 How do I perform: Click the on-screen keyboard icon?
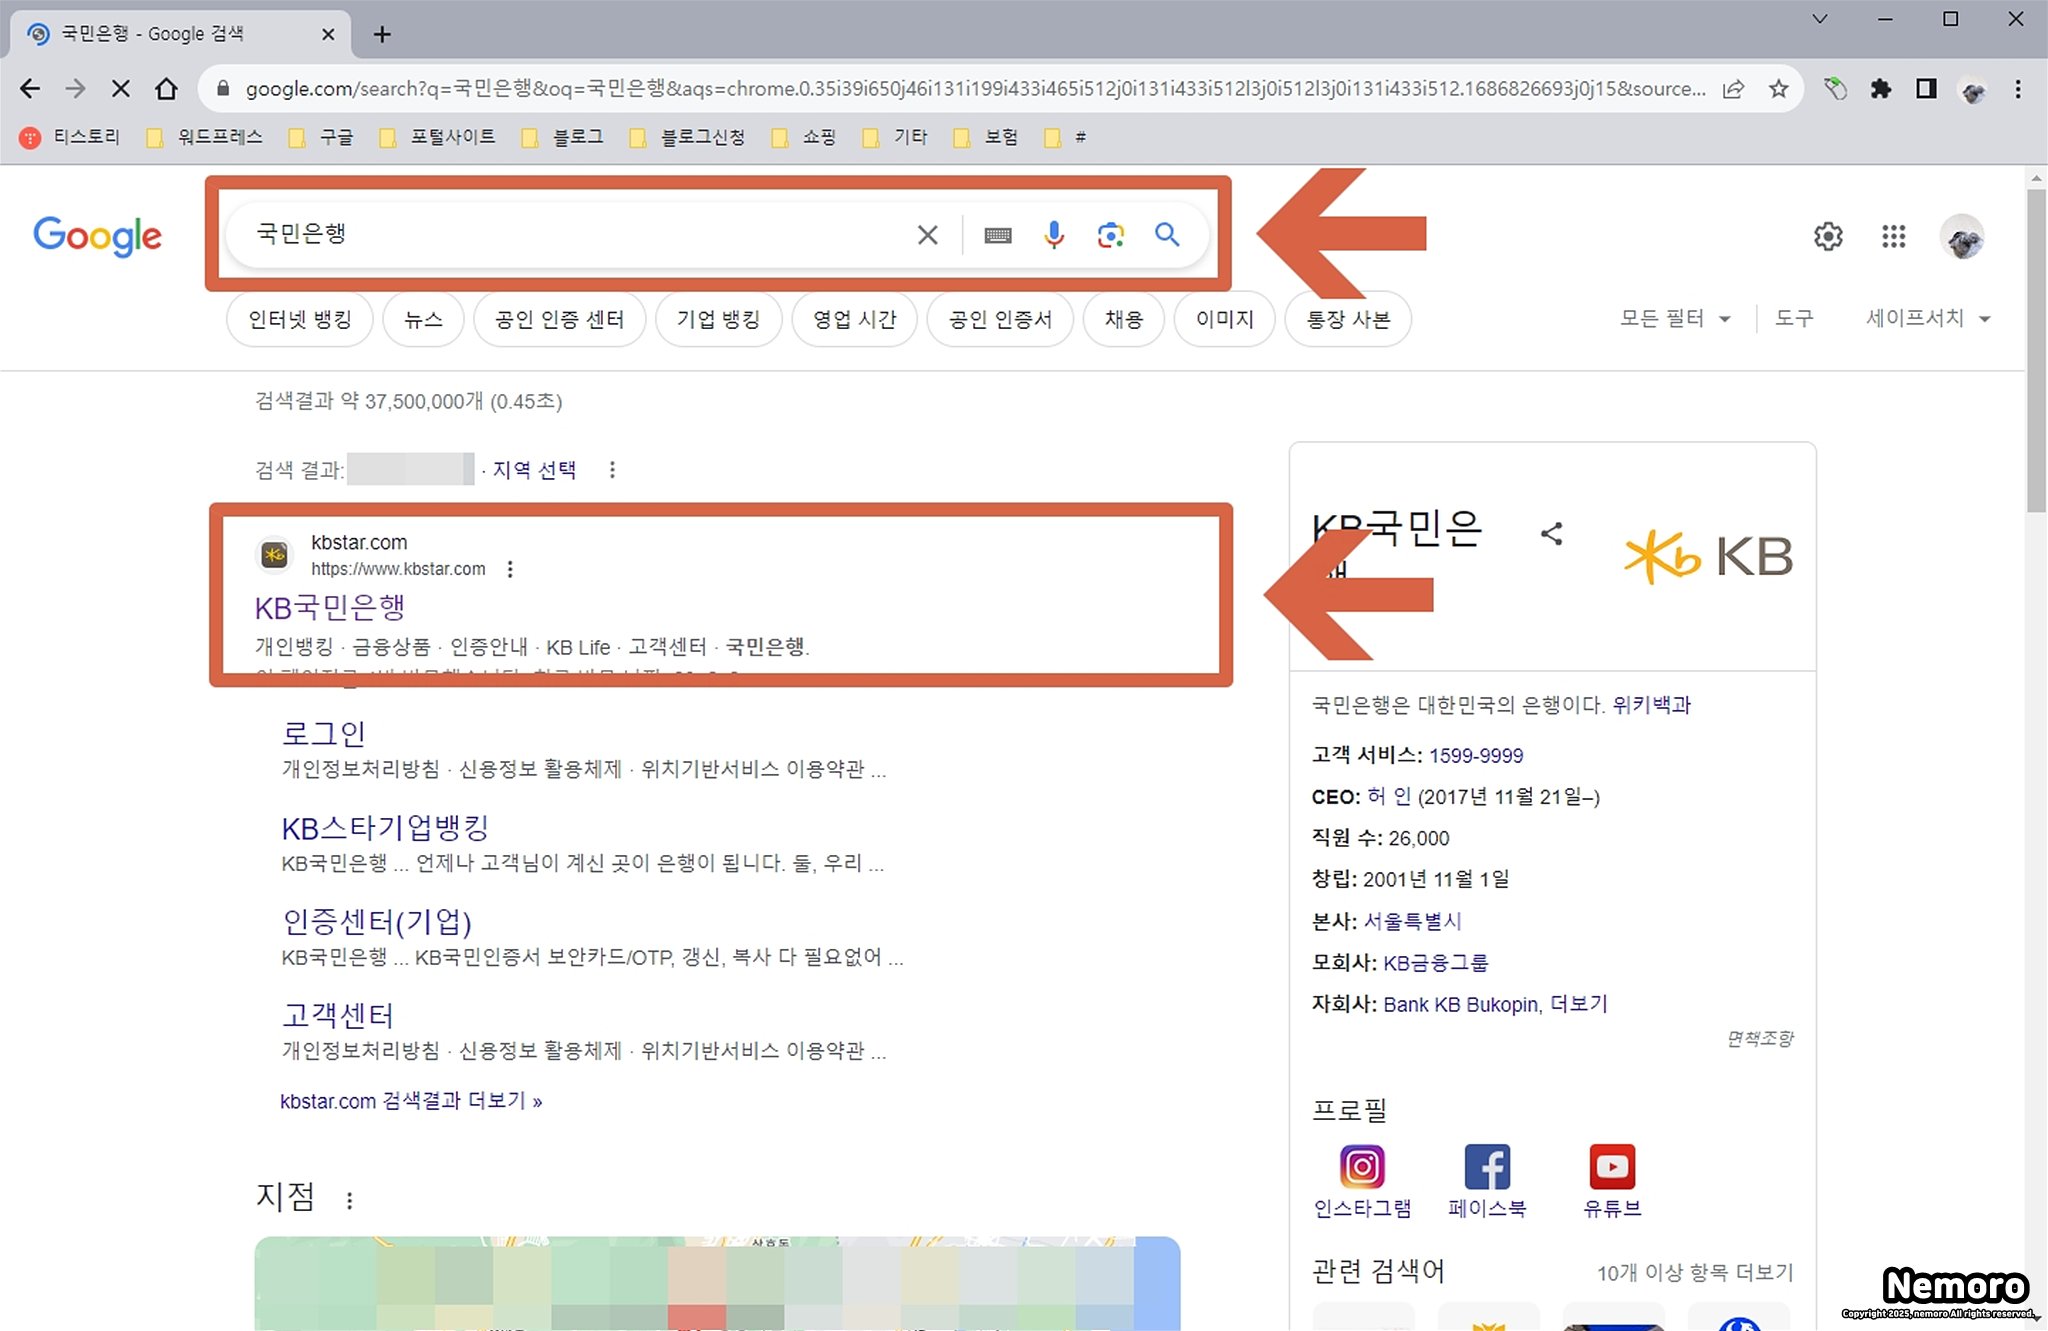pos(997,235)
